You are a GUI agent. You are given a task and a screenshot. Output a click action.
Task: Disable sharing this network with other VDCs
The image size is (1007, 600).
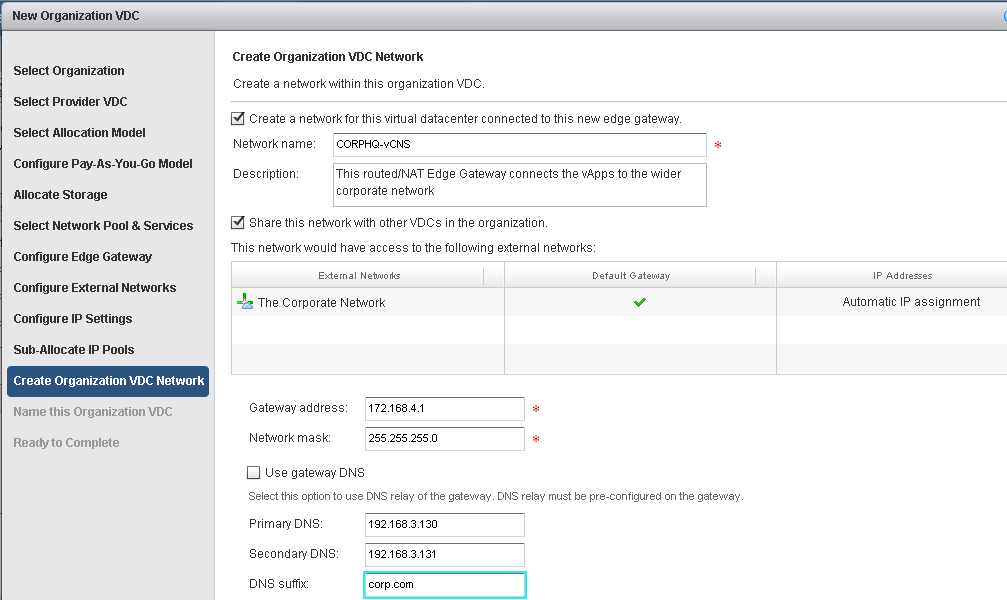coord(238,222)
